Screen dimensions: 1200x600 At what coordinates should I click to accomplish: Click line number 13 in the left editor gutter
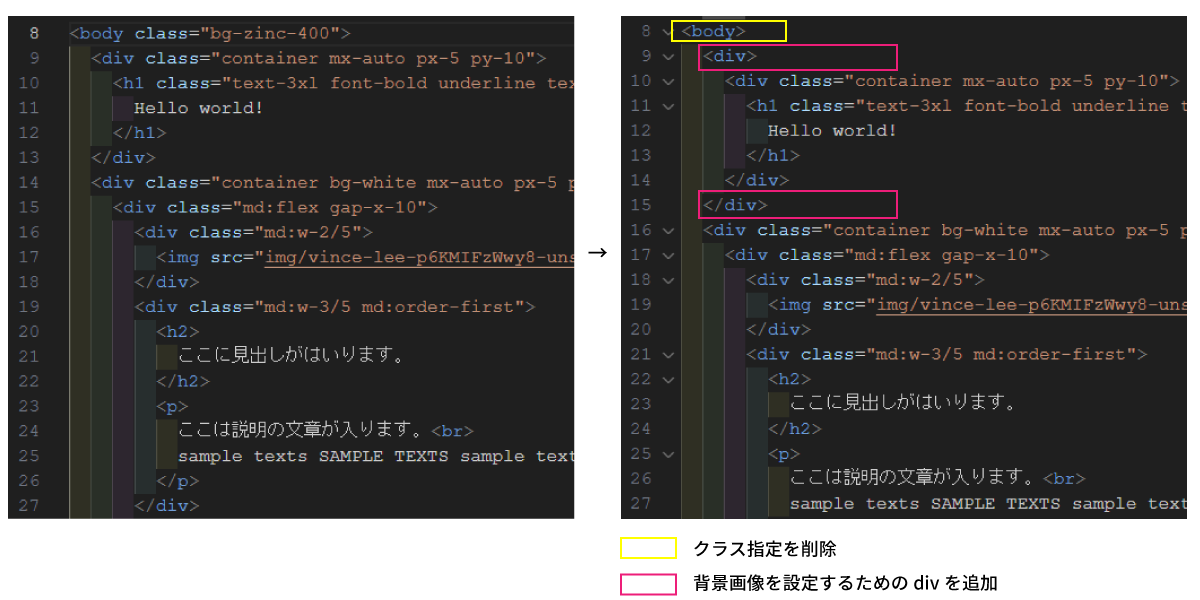point(28,158)
